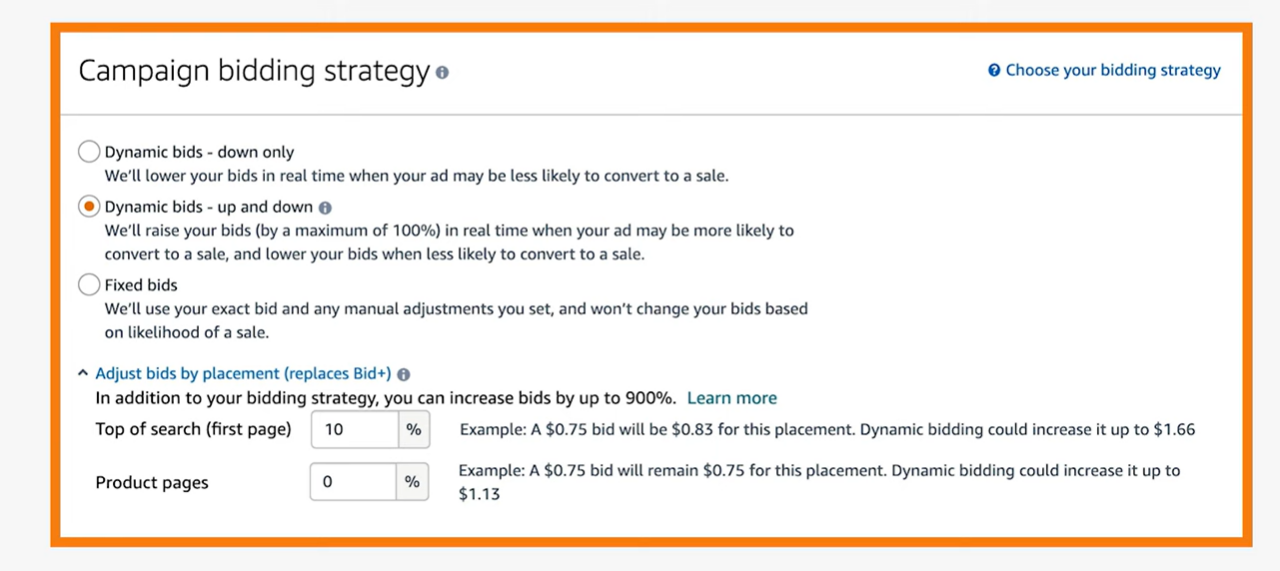Click the Product pages label text
1280x571 pixels.
coord(152,483)
